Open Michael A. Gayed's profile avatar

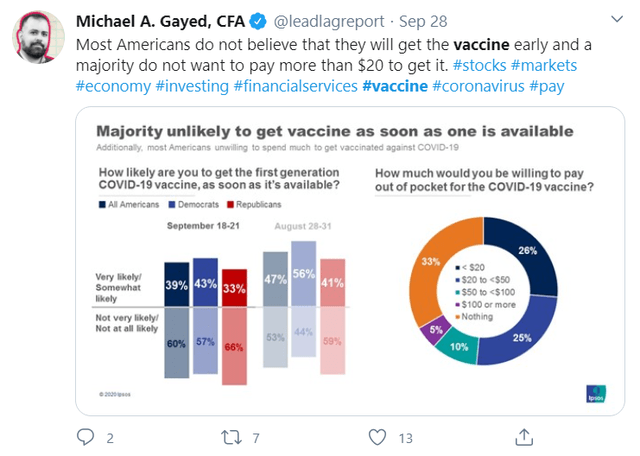pos(38,37)
